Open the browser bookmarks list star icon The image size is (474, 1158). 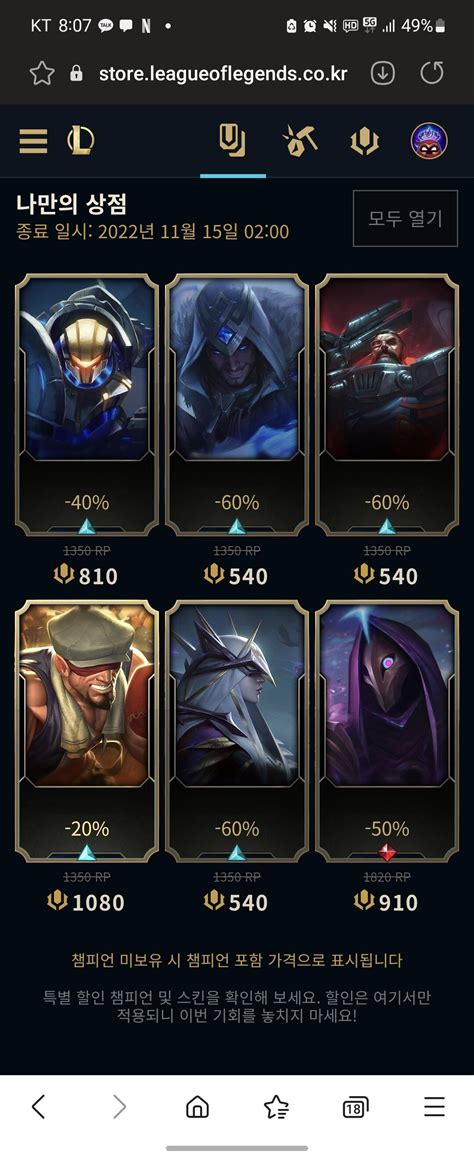(x=276, y=1106)
